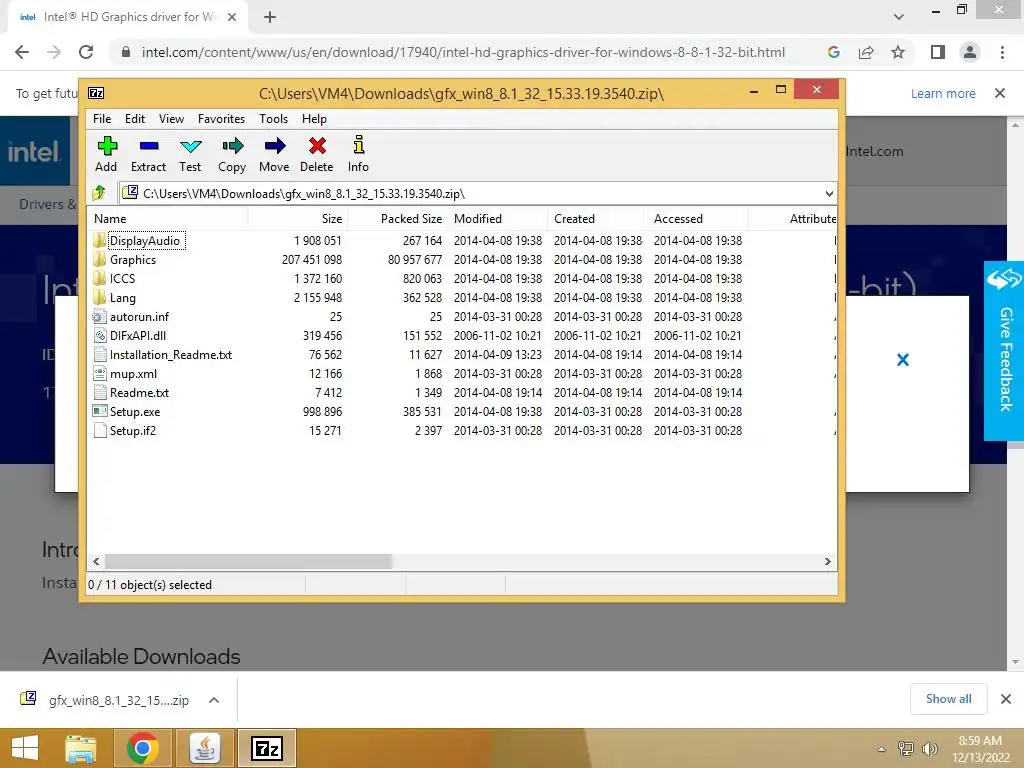Screen dimensions: 1024x768
Task: Open the Give Feedback side tab
Action: [x=1004, y=351]
